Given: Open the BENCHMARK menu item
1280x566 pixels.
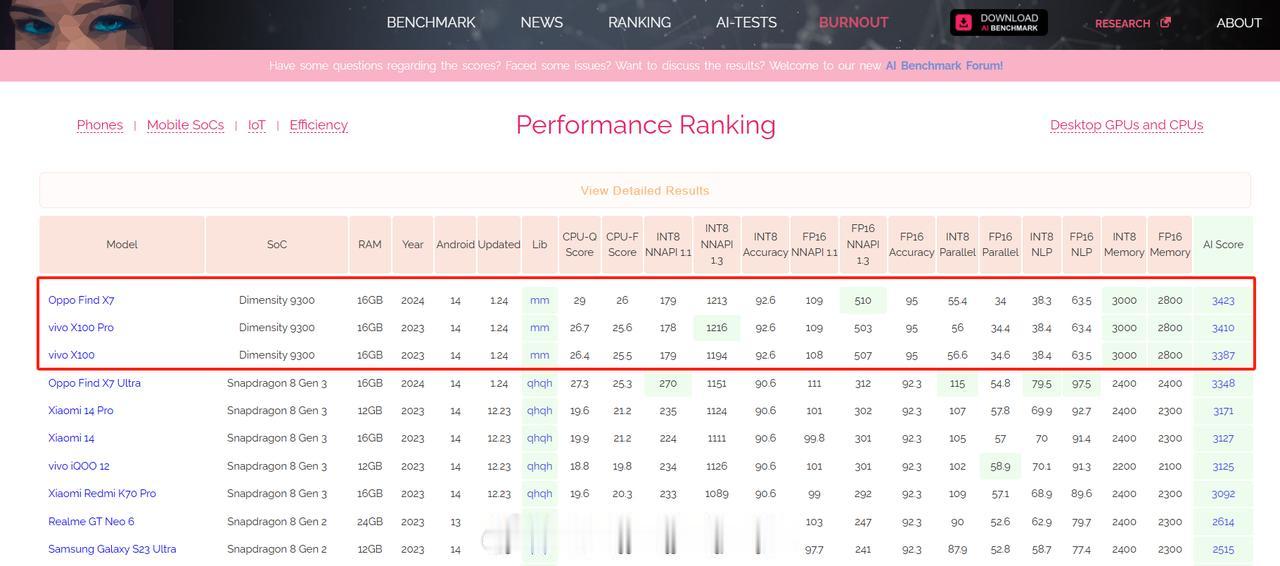Looking at the screenshot, I should pos(431,22).
